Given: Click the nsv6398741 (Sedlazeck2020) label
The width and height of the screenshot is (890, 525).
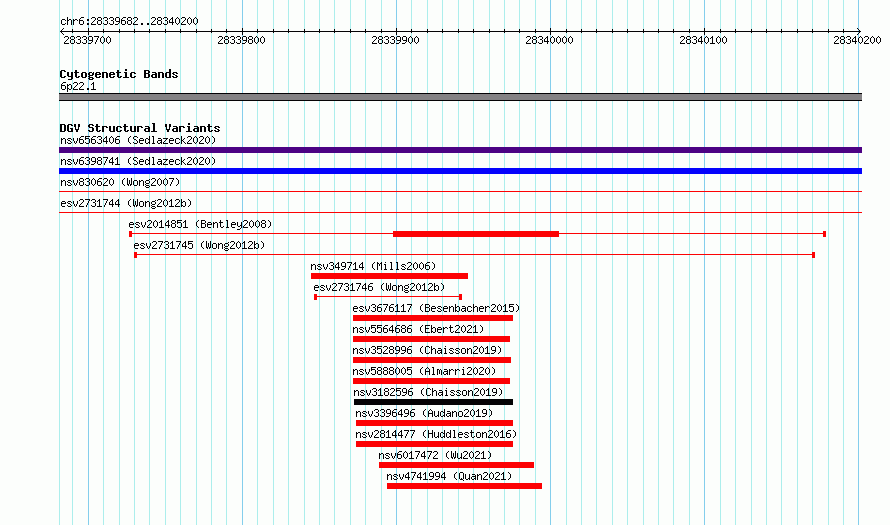Looking at the screenshot, I should point(138,161).
